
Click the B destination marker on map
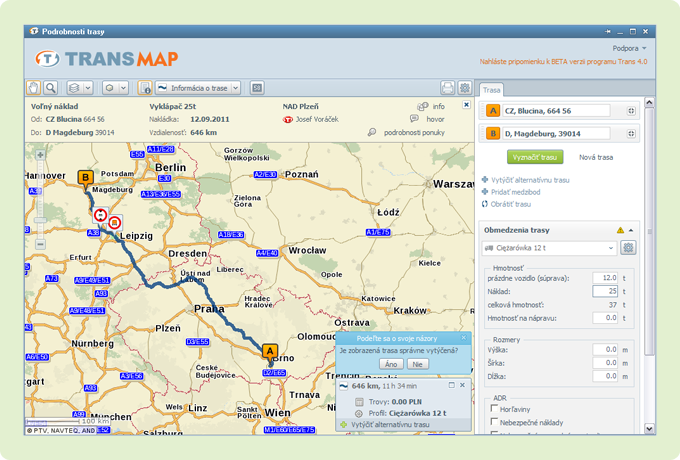[x=85, y=179]
